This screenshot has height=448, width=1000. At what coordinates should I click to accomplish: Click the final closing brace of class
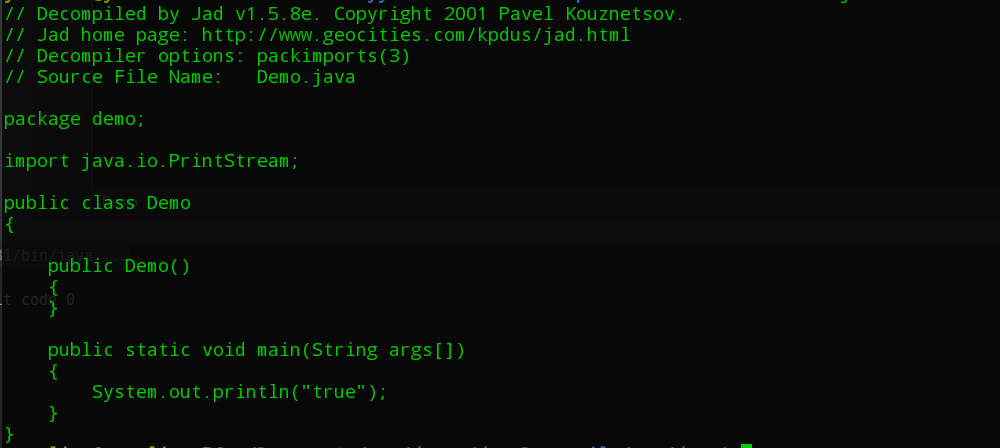[x=9, y=433]
